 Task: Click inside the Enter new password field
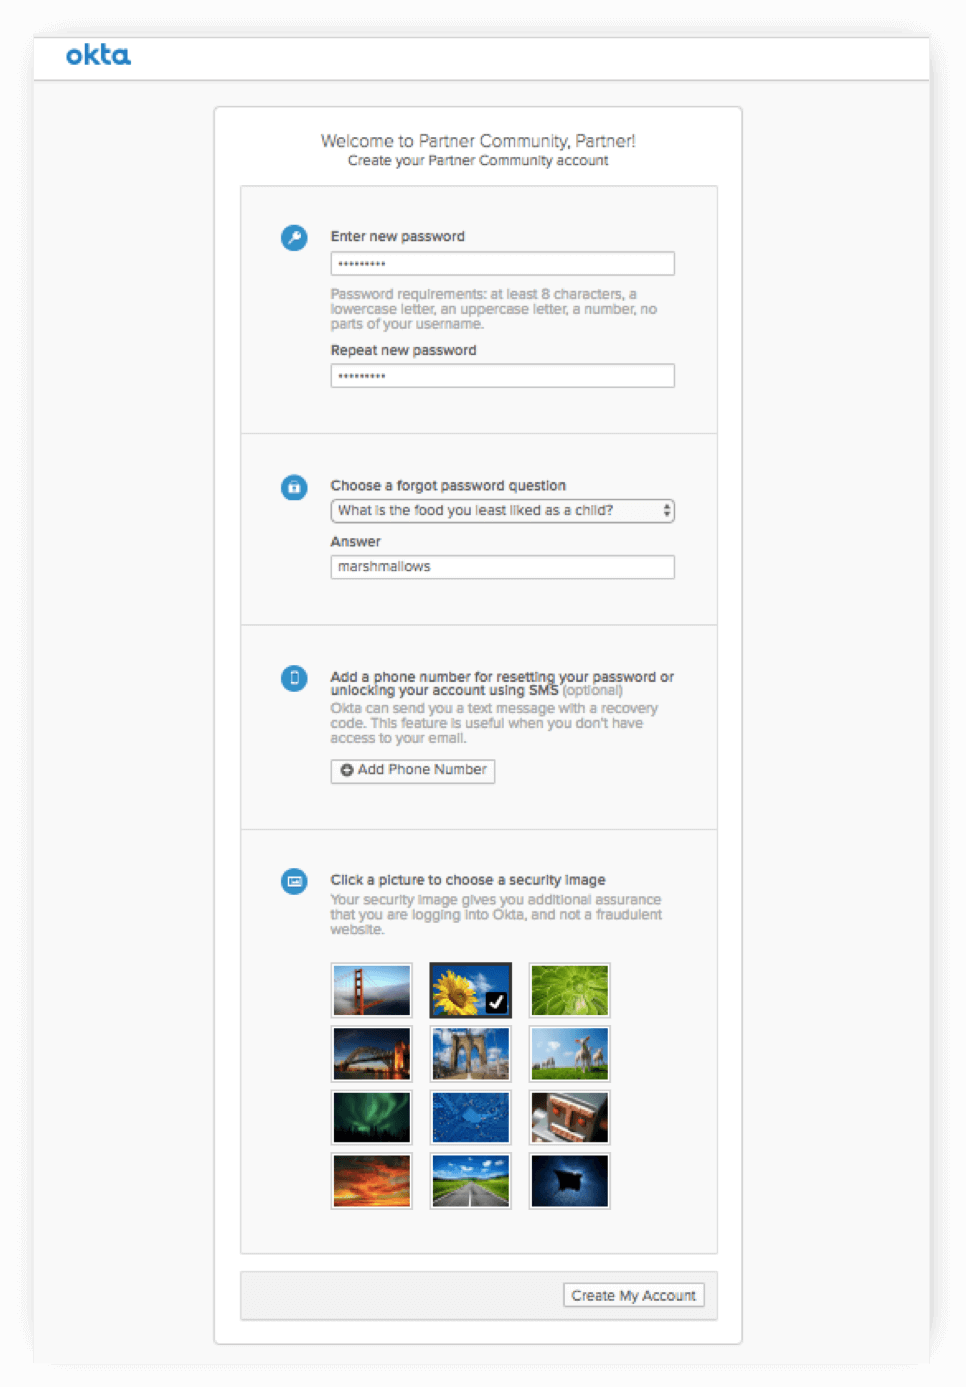coord(502,264)
